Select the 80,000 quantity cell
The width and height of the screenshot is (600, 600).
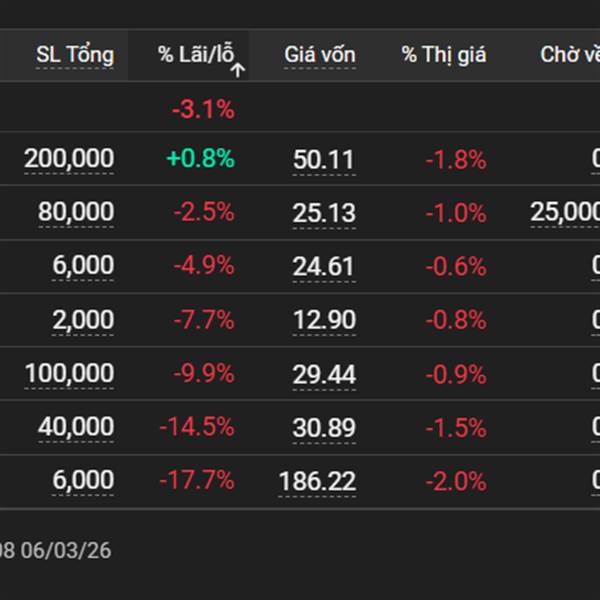76,212
